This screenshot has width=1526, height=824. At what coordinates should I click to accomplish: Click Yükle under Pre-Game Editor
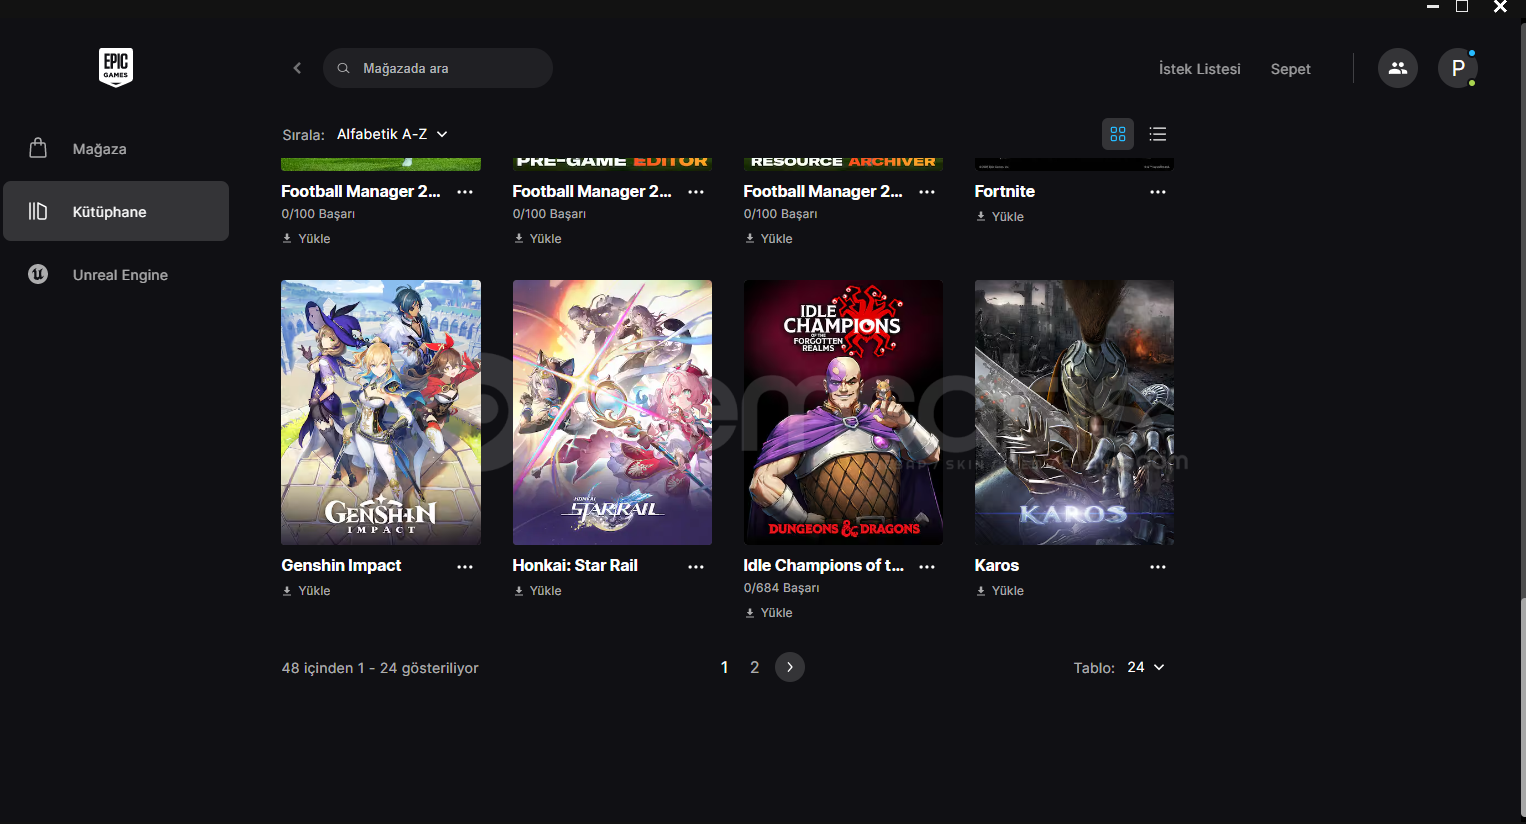(537, 238)
